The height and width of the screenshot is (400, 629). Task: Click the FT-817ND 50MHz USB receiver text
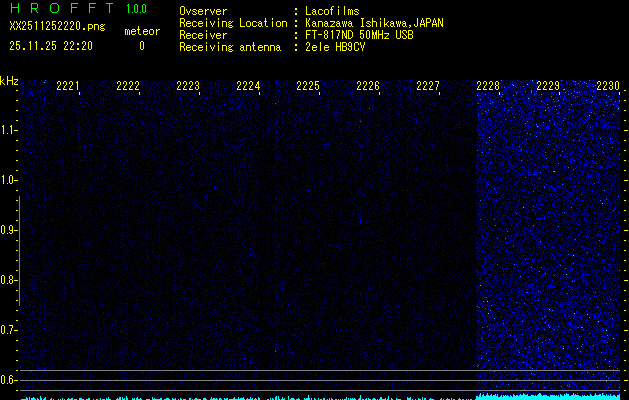pyautogui.click(x=361, y=35)
